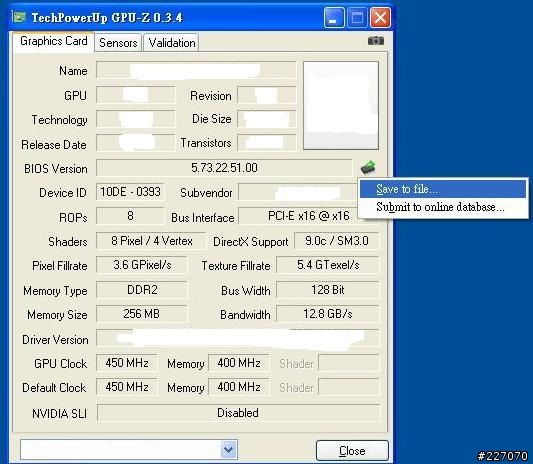Click the Pixel Fillrate value 3.6 GPixel/s
This screenshot has width=533, height=464.
tap(142, 265)
